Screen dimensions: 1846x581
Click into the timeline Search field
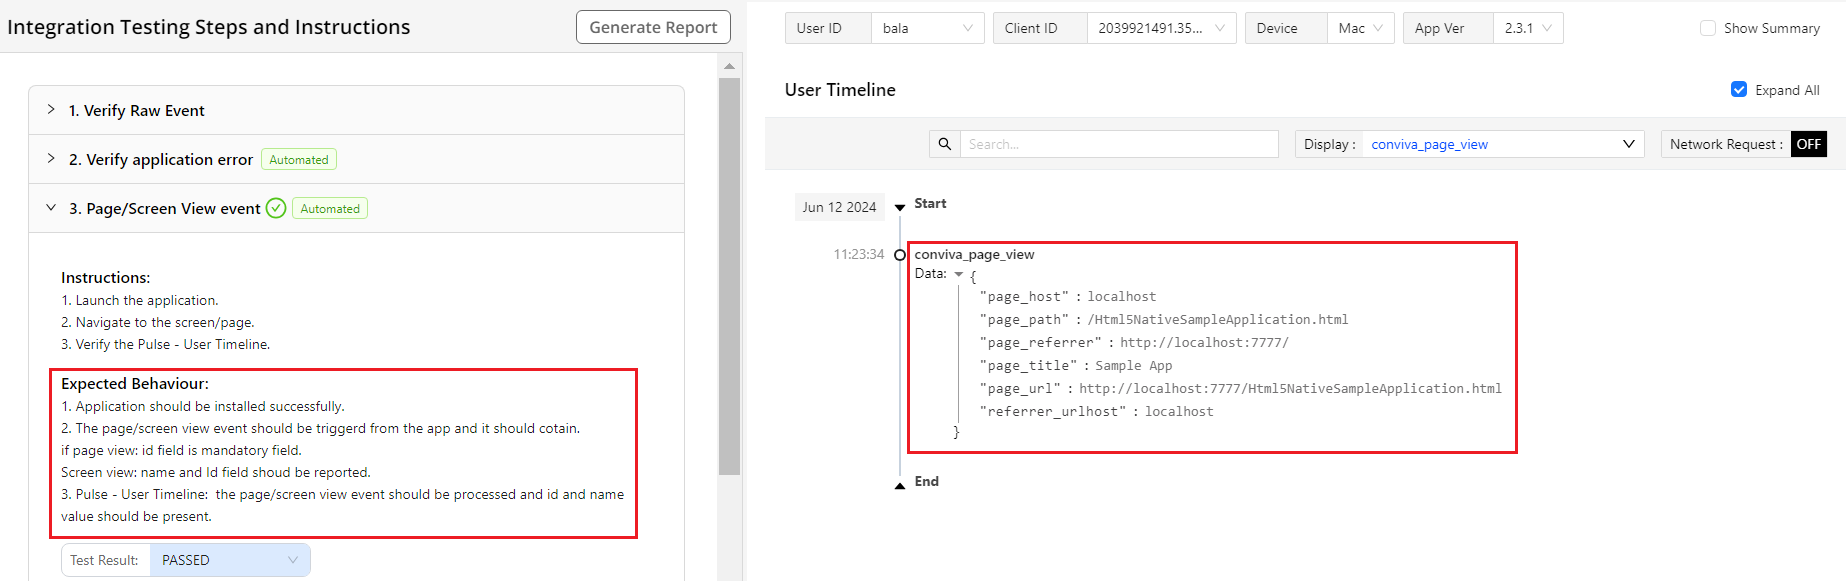pyautogui.click(x=1118, y=144)
